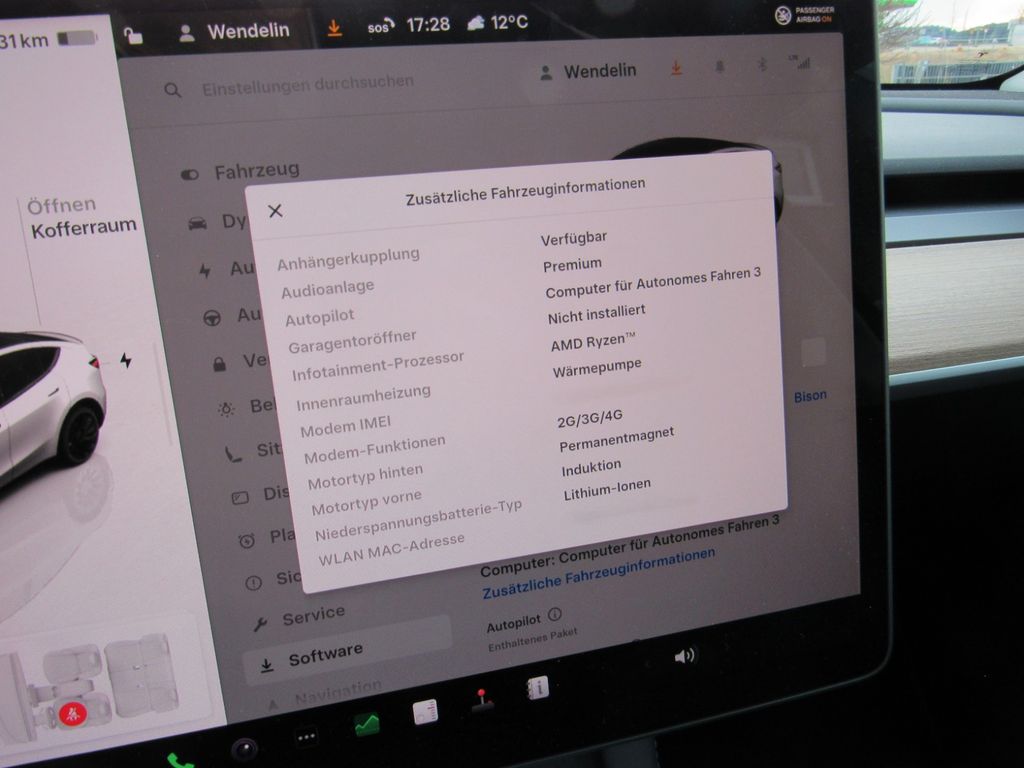This screenshot has width=1024, height=768.
Task: Open the Arcade joystick app
Action: point(483,700)
